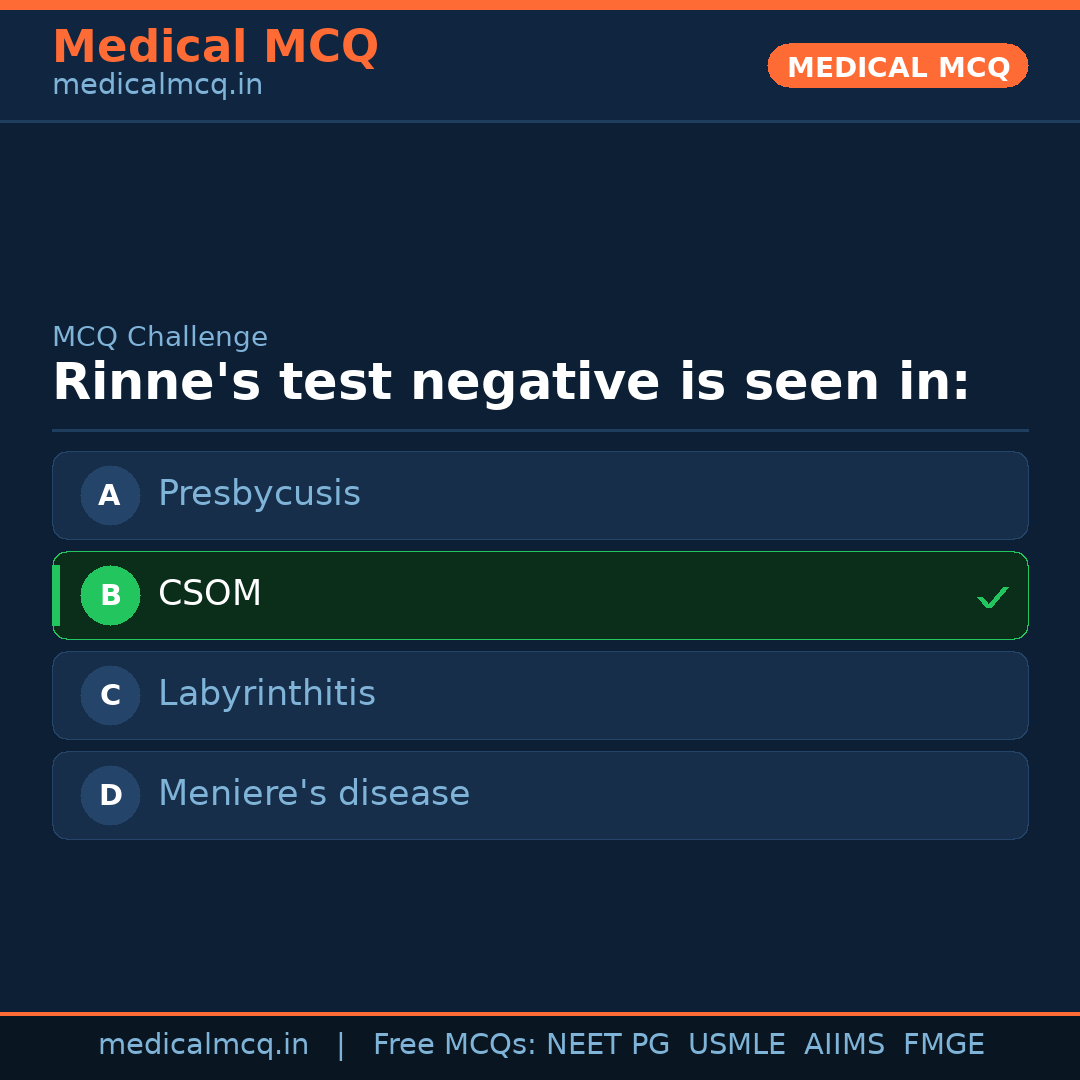
Task: Click the Free MCQs footer text
Action: [454, 1045]
